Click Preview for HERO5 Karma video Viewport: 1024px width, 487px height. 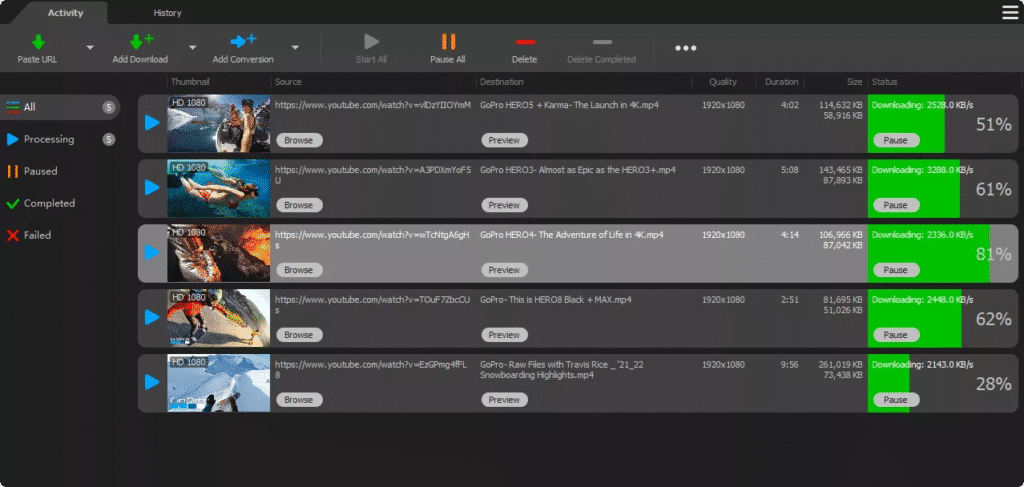click(x=504, y=140)
